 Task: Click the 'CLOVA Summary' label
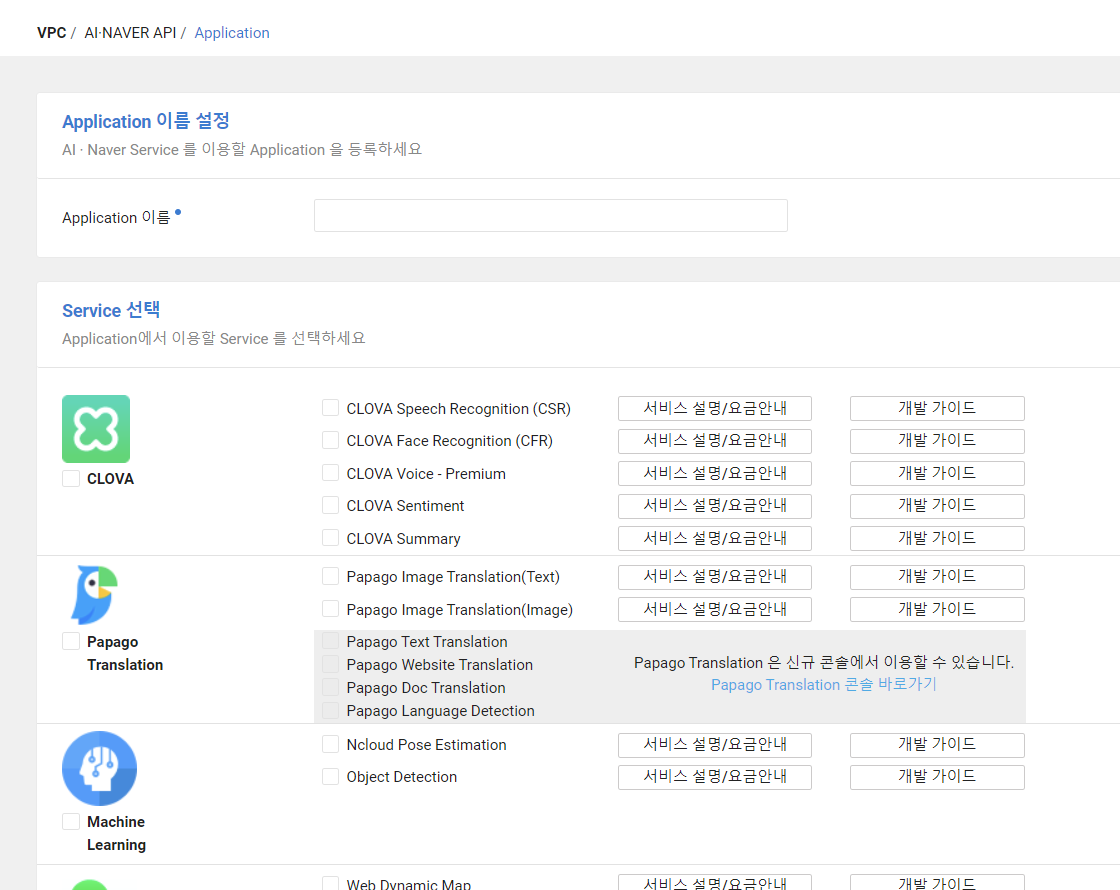tap(404, 539)
